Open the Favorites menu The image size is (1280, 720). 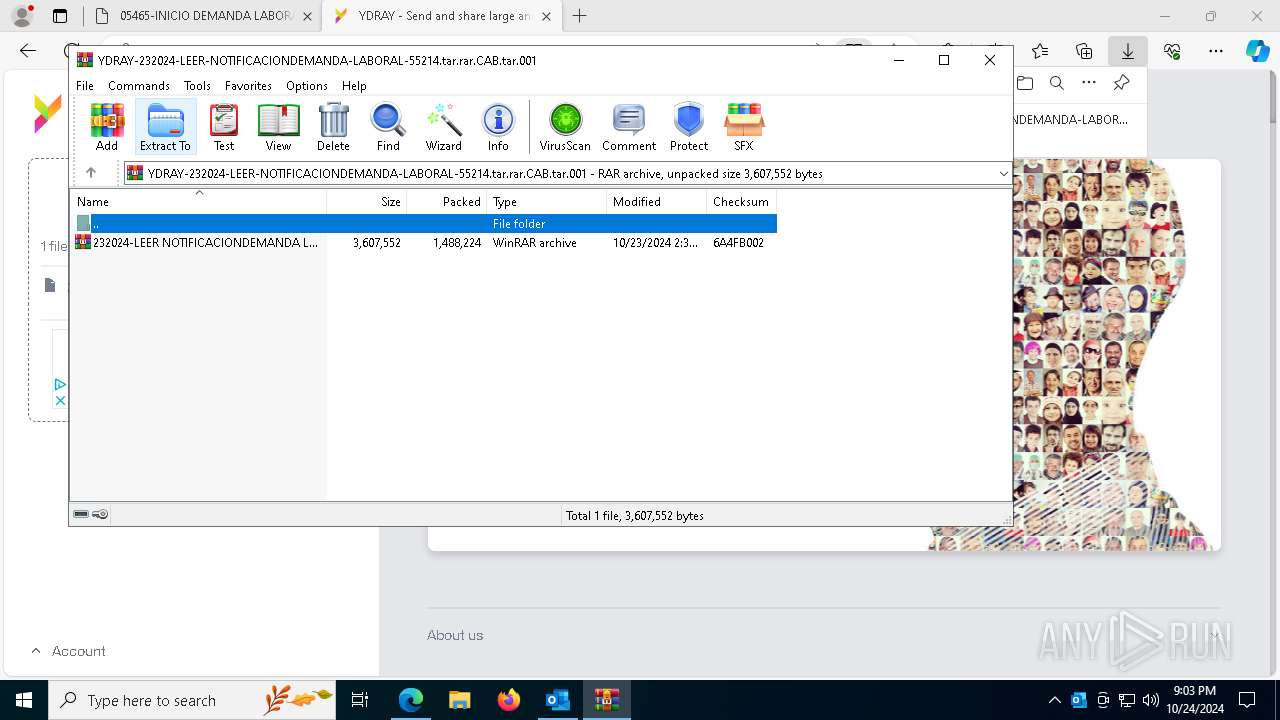pos(248,86)
